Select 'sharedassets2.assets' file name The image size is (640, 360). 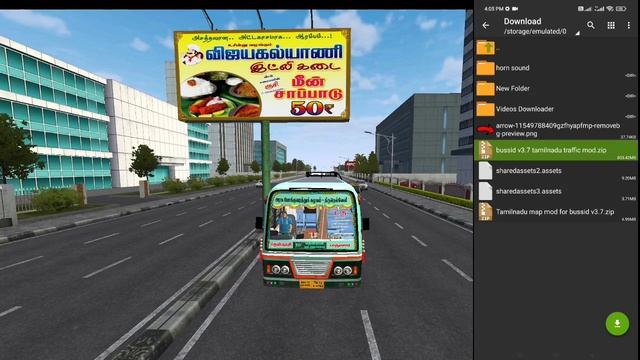pyautogui.click(x=529, y=171)
